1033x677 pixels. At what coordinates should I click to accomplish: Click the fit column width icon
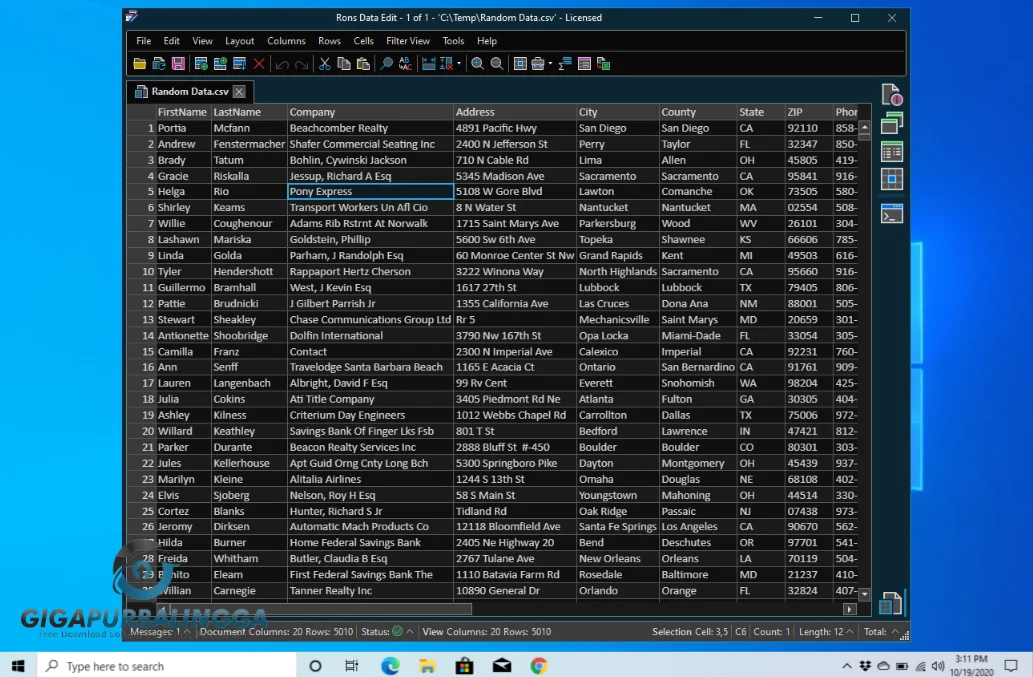429,64
